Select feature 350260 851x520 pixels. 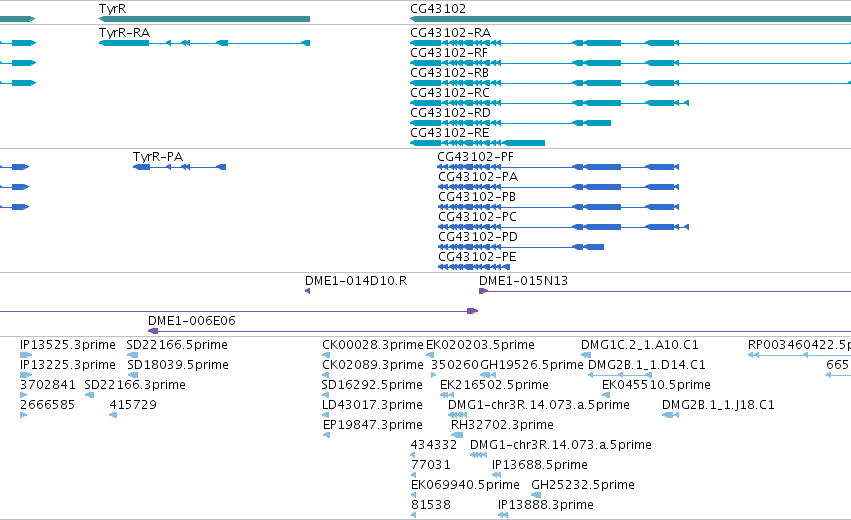455,365
